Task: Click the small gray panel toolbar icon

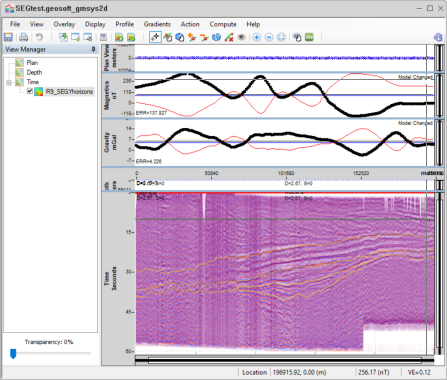Action: click(103, 37)
